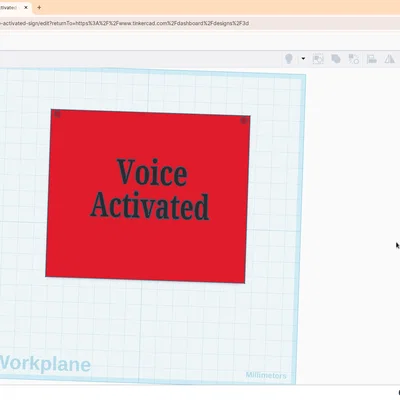Click the top-right mounting hole on sign
The height and width of the screenshot is (400, 400).
point(244,120)
